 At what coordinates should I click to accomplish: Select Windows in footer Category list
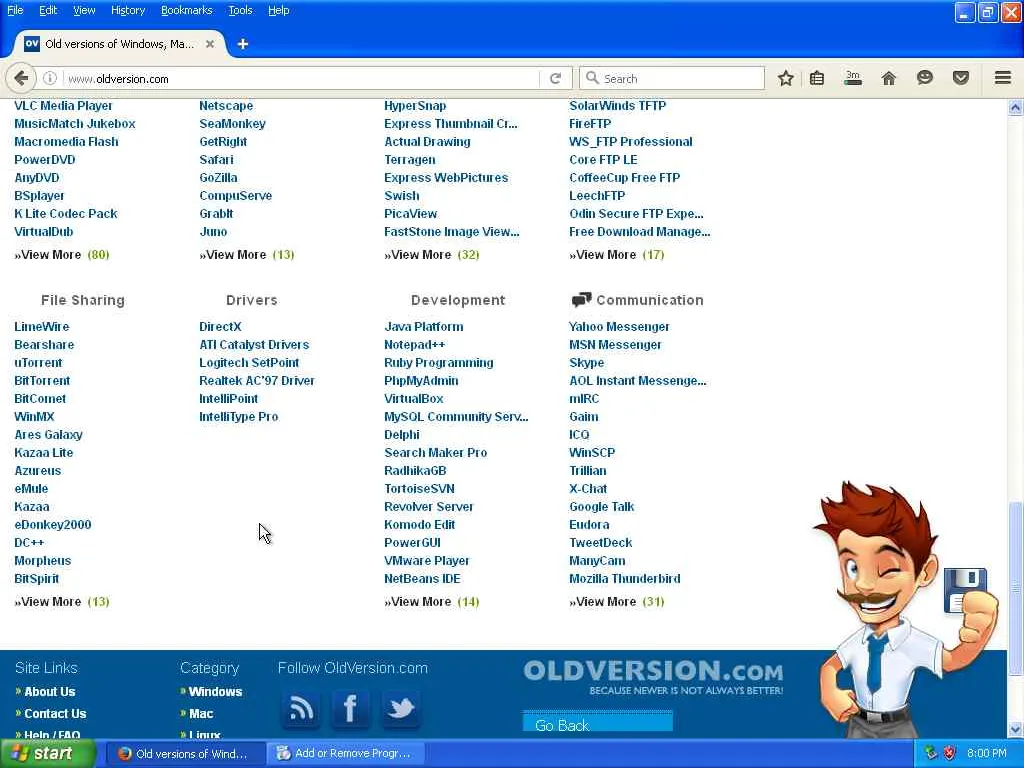(215, 692)
